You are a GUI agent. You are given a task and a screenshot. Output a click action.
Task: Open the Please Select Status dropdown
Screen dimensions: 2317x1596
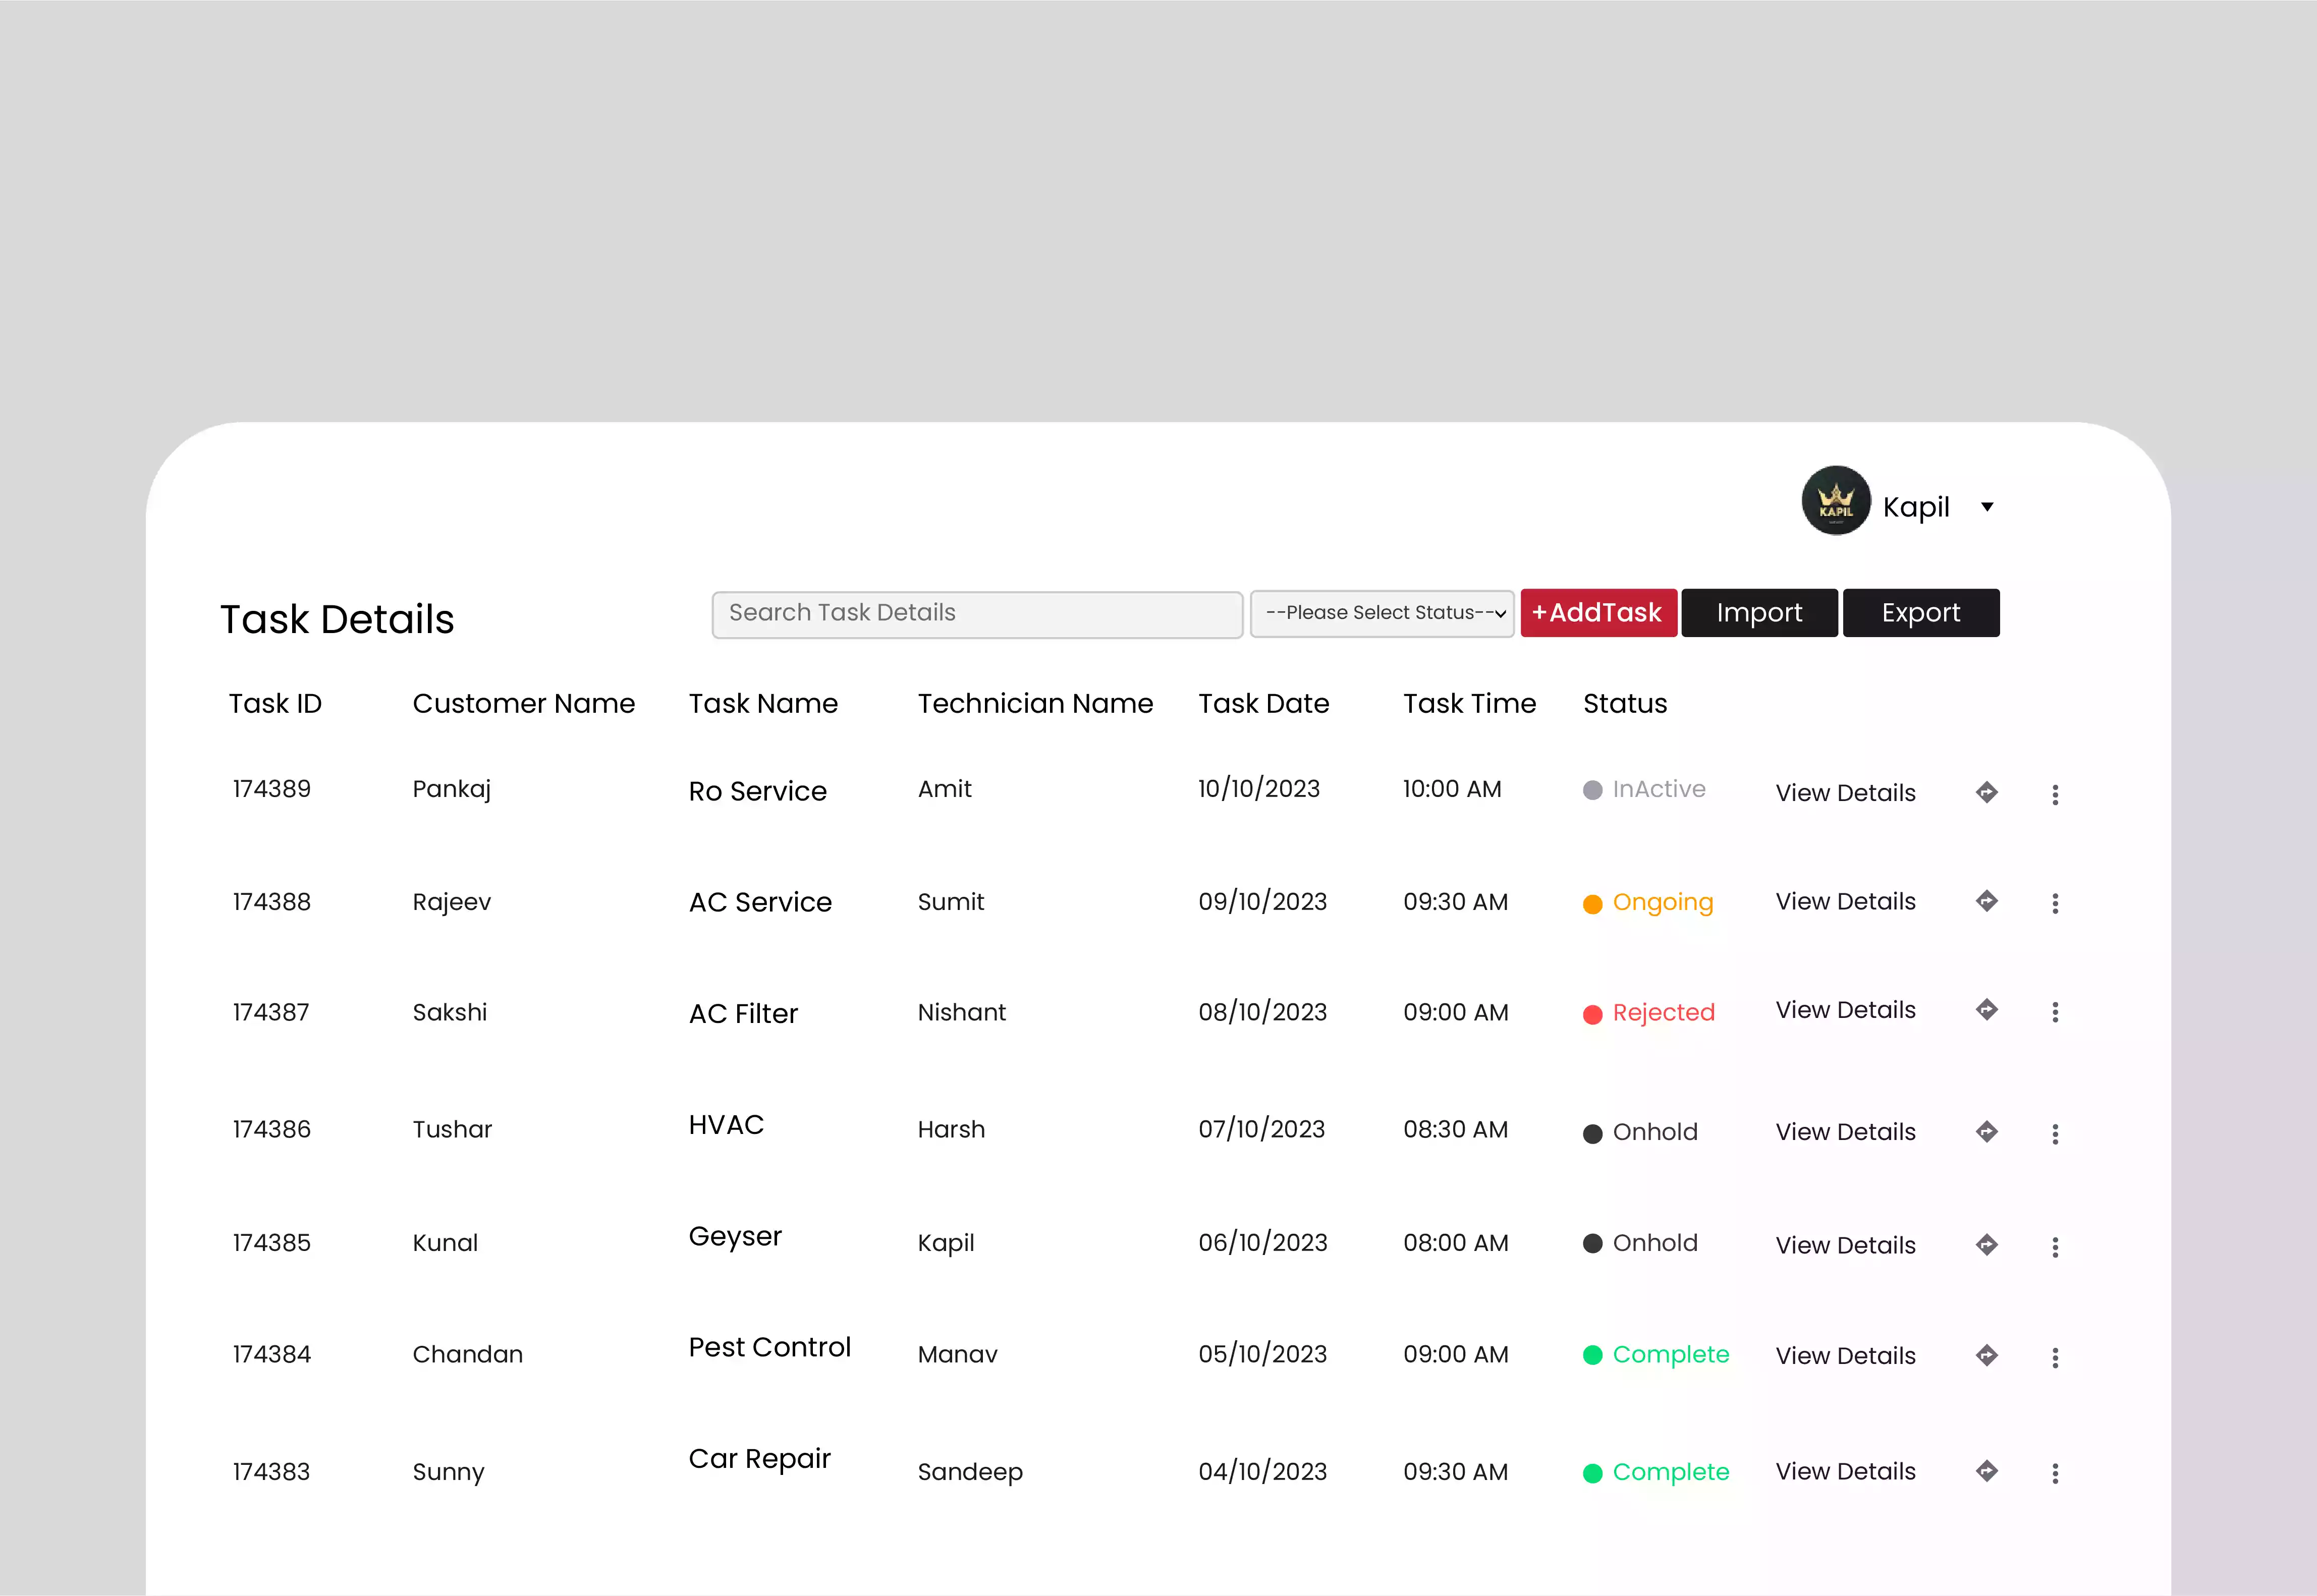click(x=1382, y=613)
